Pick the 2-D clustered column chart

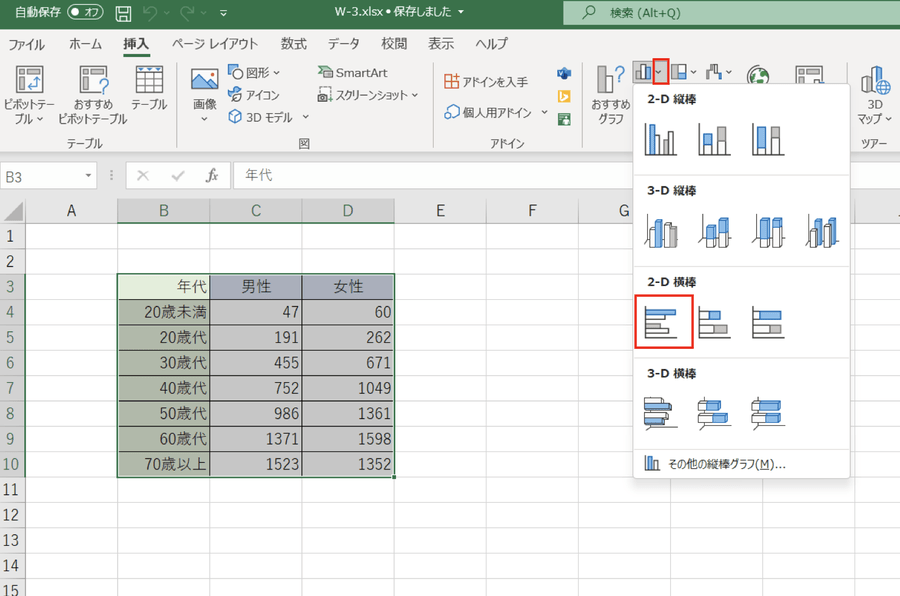pyautogui.click(x=661, y=139)
